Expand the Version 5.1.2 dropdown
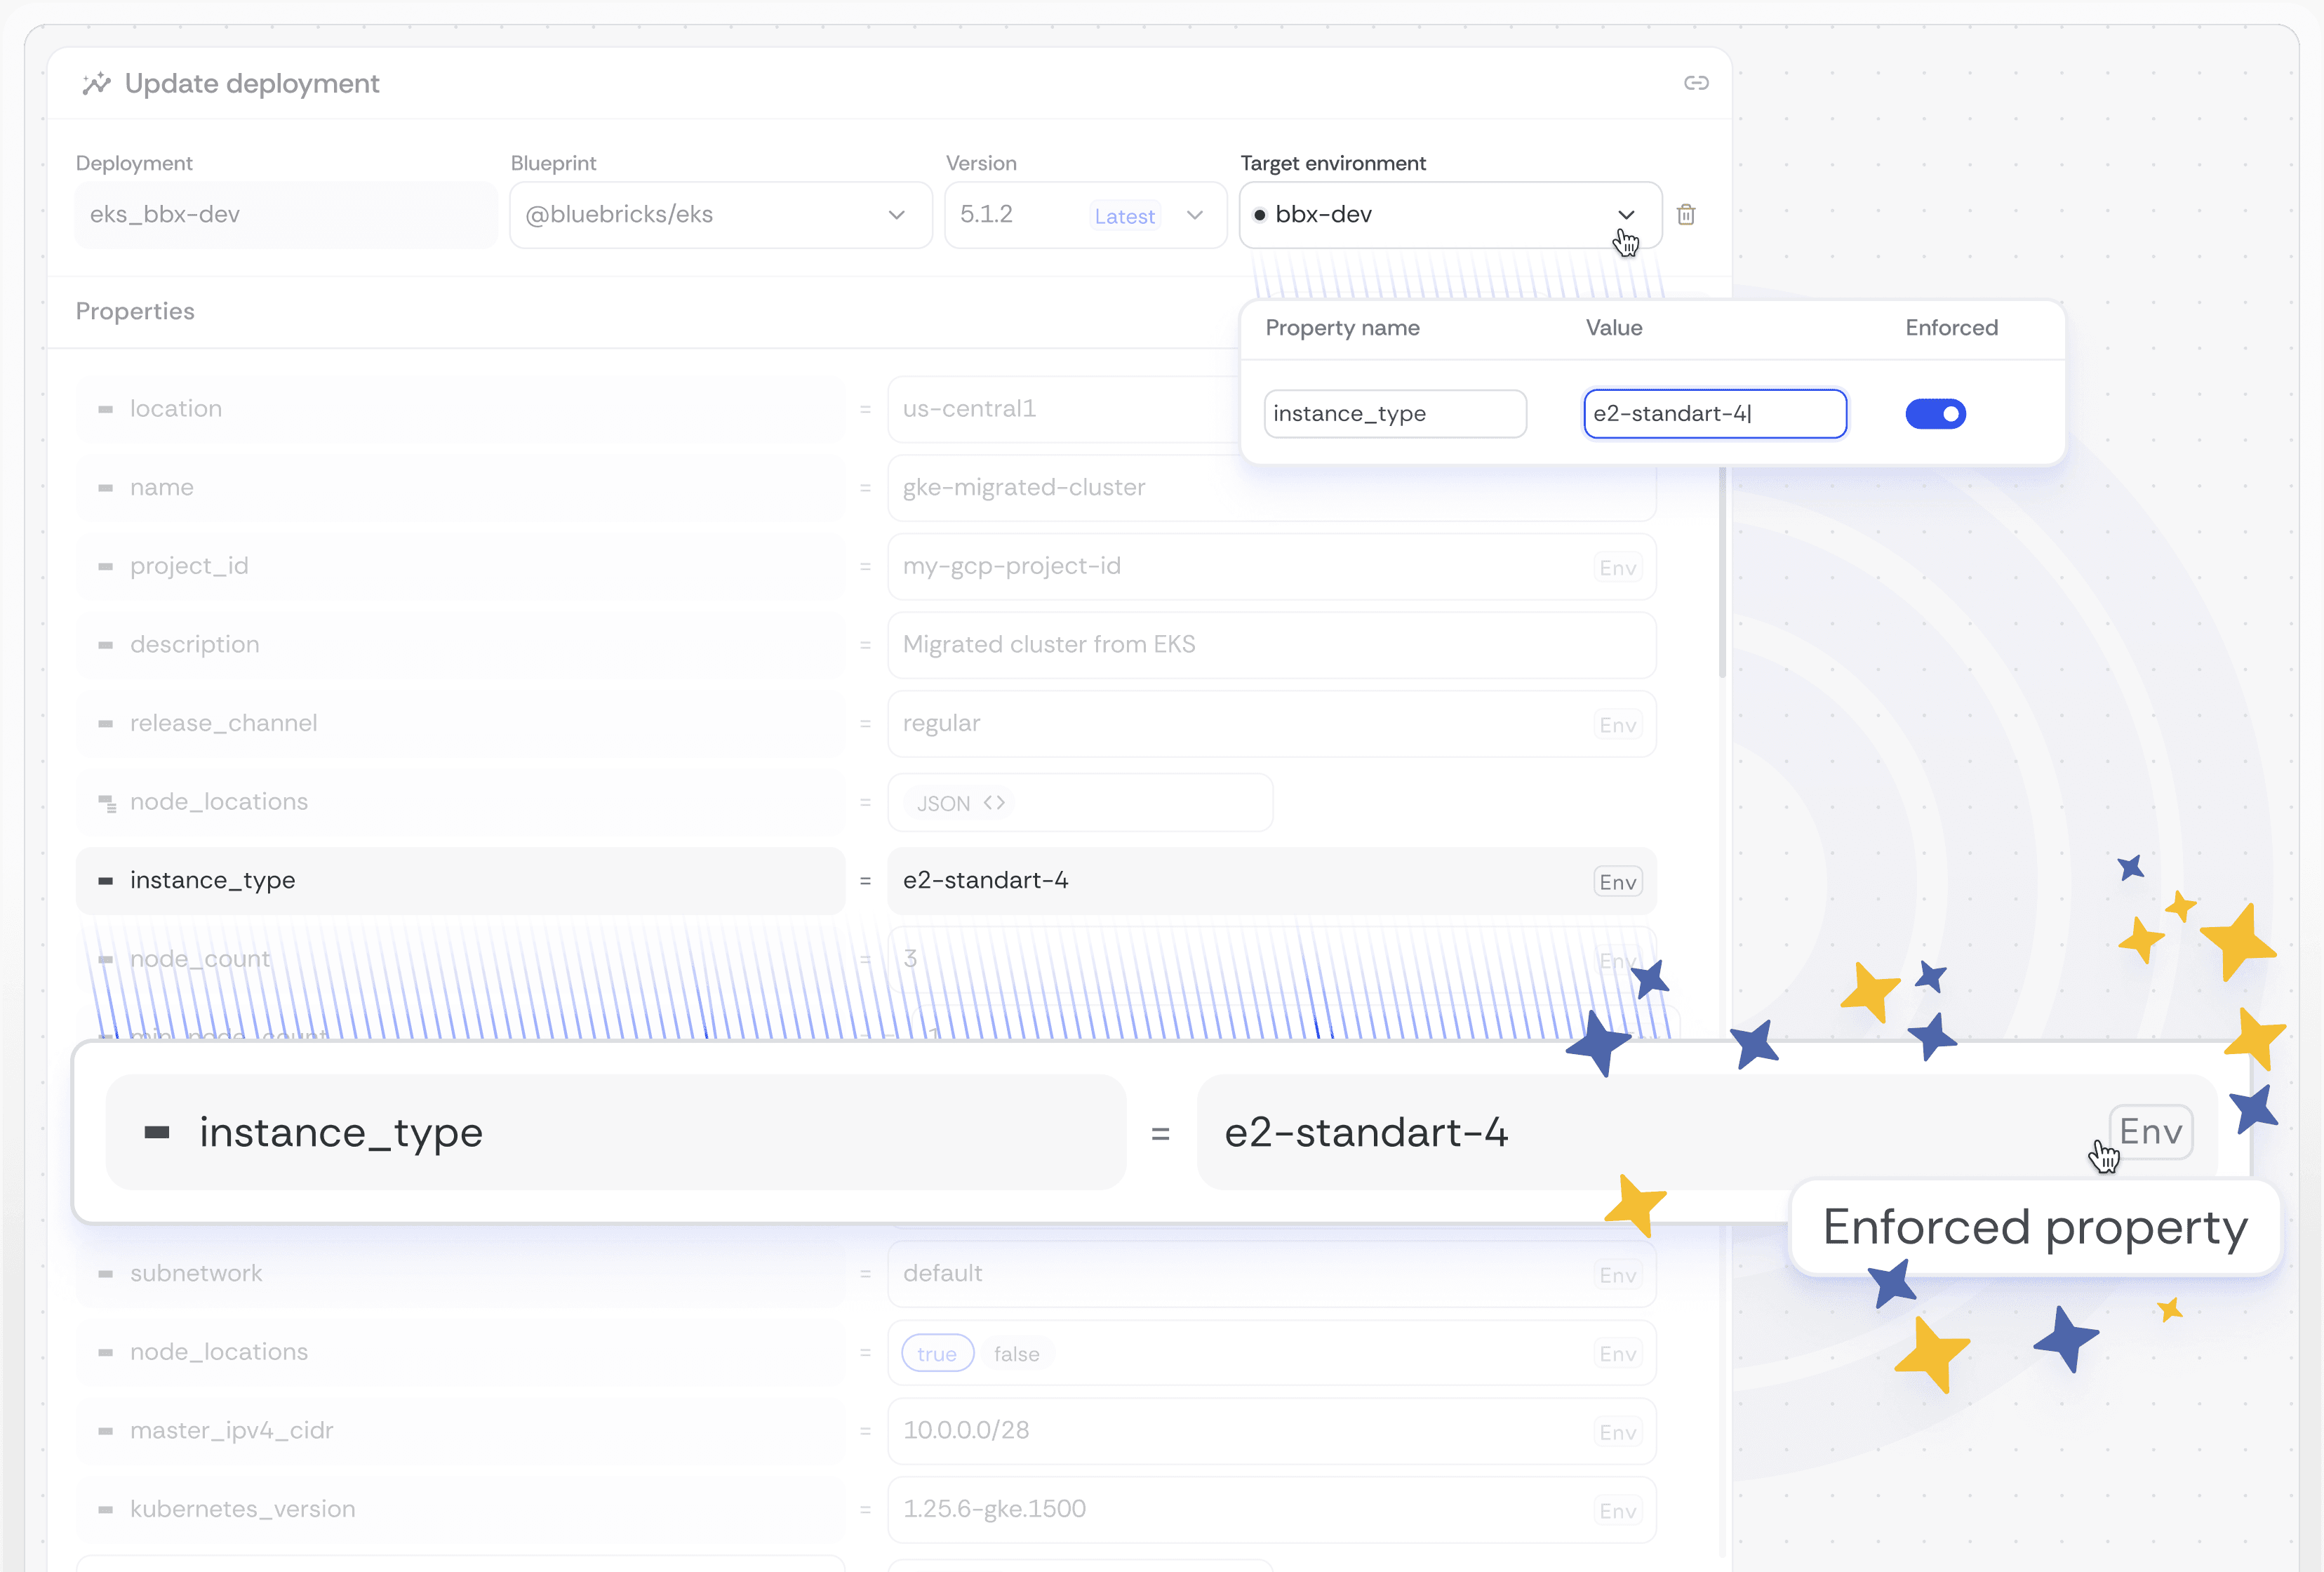 tap(1194, 215)
